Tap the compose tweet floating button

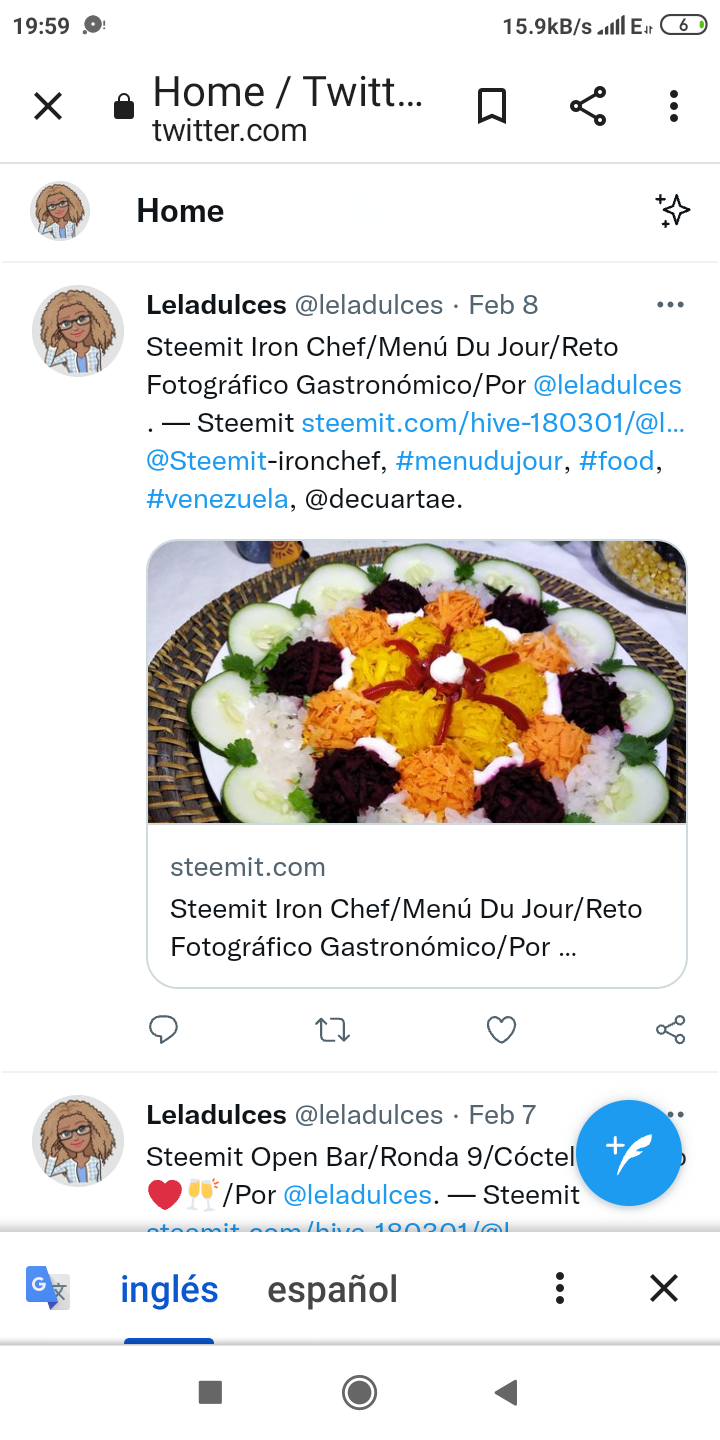click(x=629, y=1153)
